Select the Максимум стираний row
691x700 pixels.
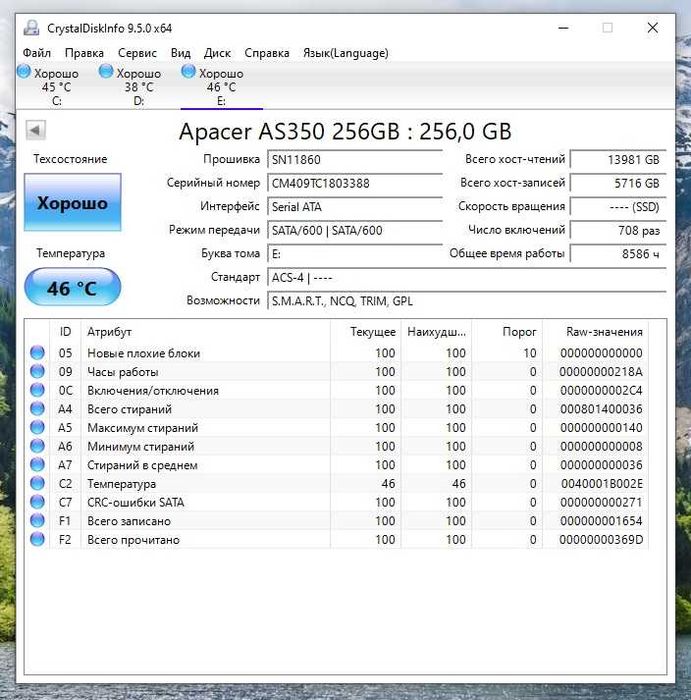coord(337,428)
